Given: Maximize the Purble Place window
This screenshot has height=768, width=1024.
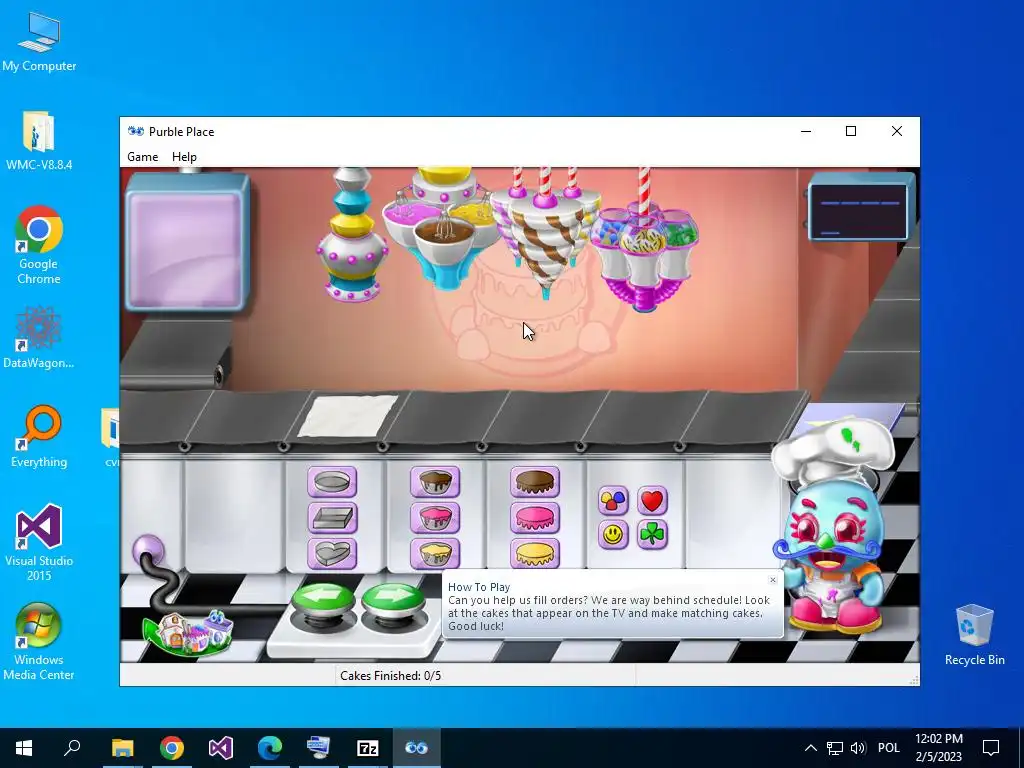Looking at the screenshot, I should (851, 131).
